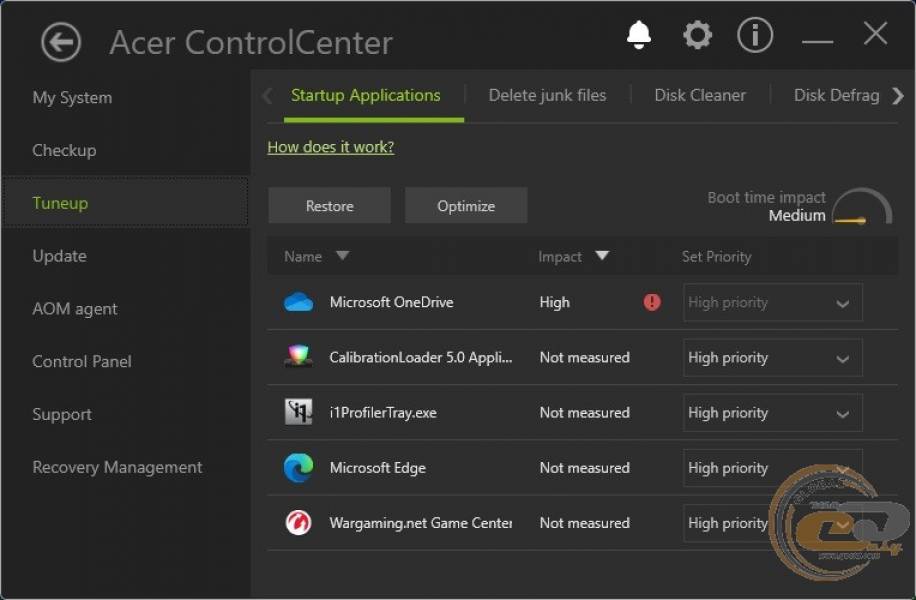This screenshot has height=600, width=916.
Task: Click the Optimize button
Action: (466, 206)
